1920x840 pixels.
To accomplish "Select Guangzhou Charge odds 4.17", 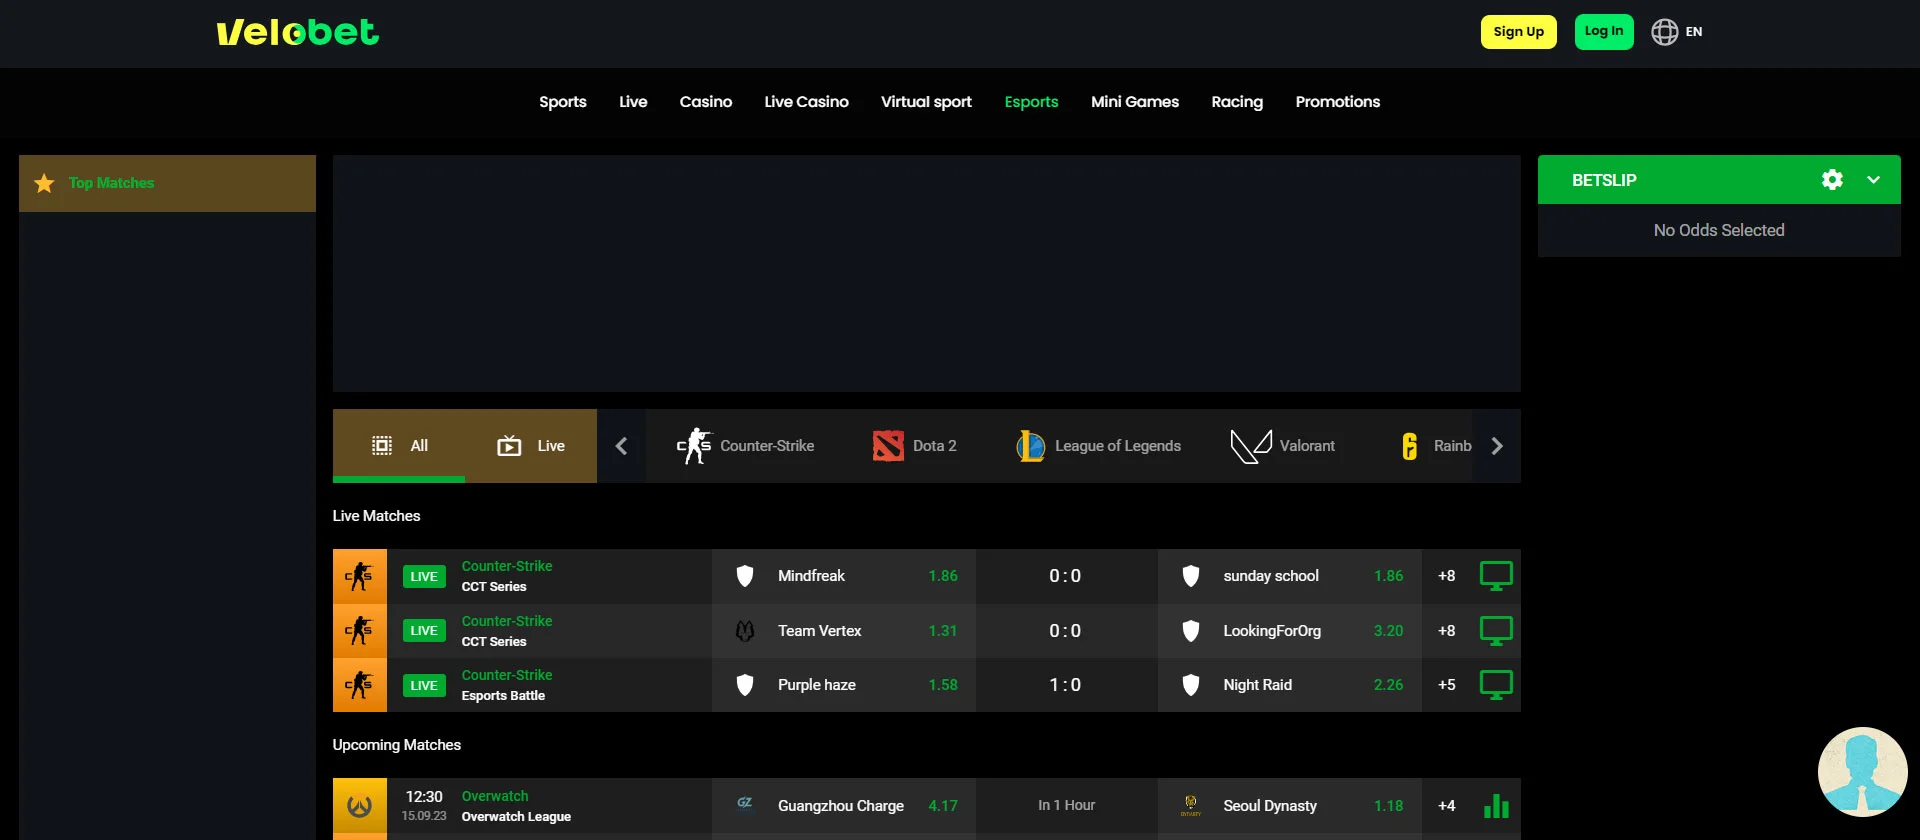I will point(943,806).
